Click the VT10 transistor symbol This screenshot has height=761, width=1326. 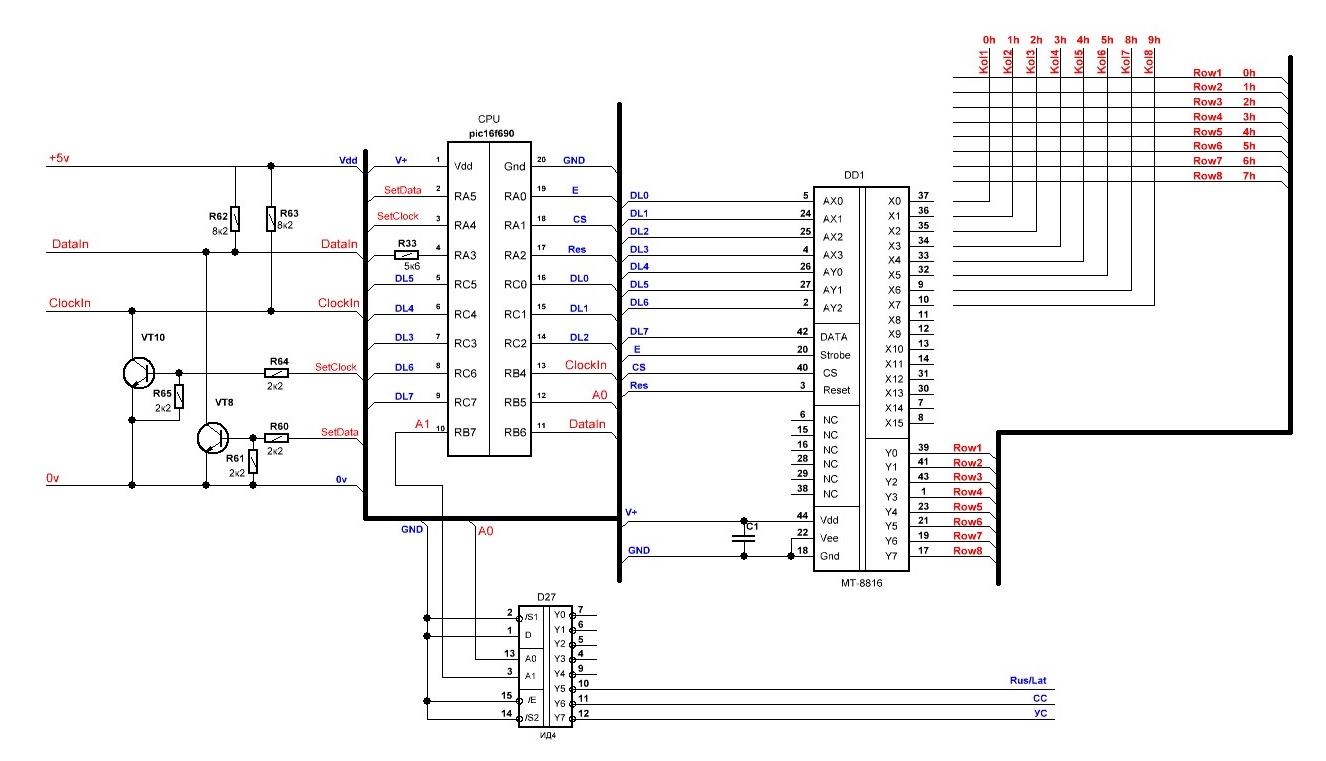click(x=137, y=372)
